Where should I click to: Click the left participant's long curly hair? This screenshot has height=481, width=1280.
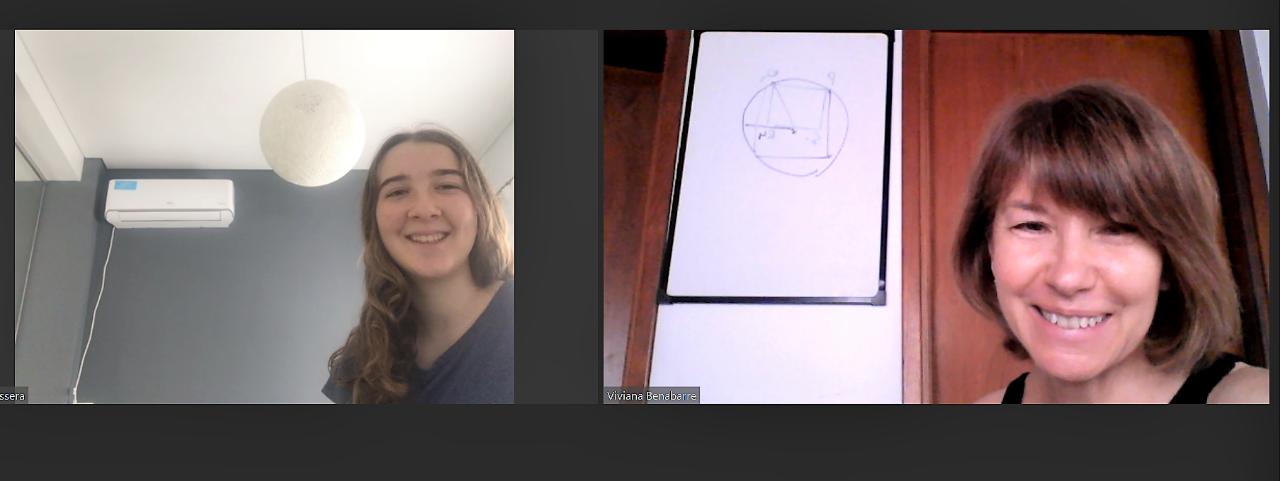tap(370, 330)
